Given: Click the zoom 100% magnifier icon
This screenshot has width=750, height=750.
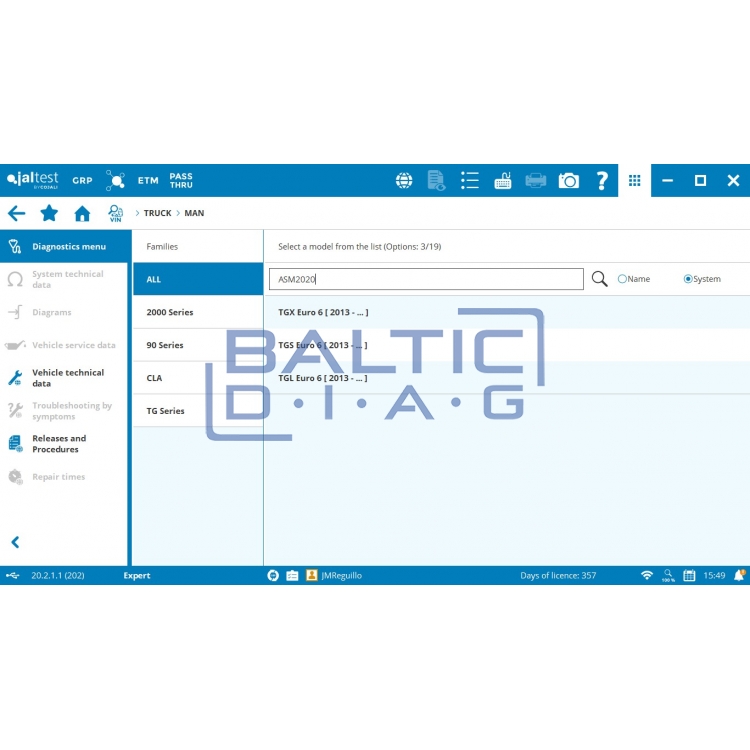Looking at the screenshot, I should (x=668, y=575).
